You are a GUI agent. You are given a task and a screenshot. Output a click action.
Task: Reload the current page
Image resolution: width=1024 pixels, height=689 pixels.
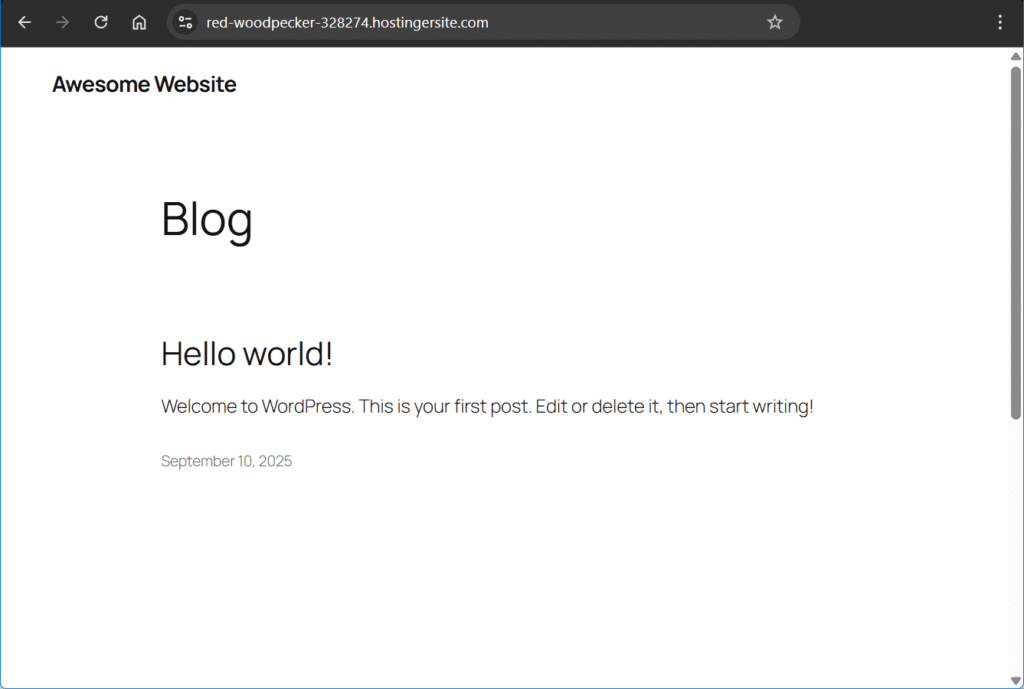[x=101, y=22]
